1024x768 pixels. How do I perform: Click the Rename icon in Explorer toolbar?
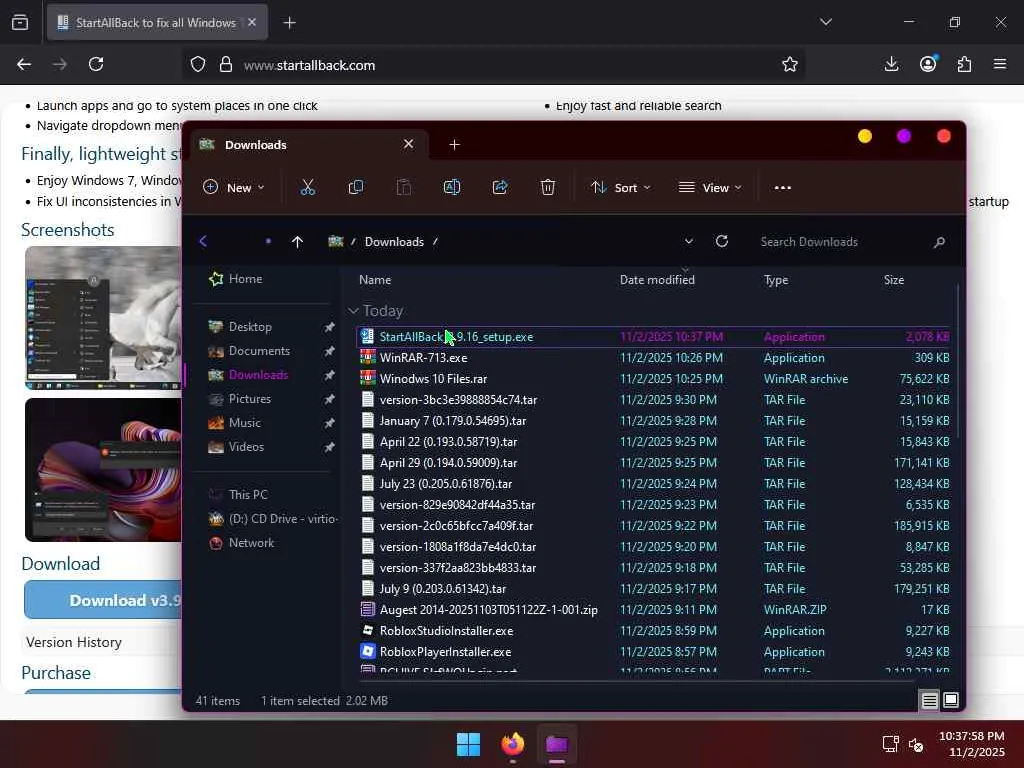452,187
